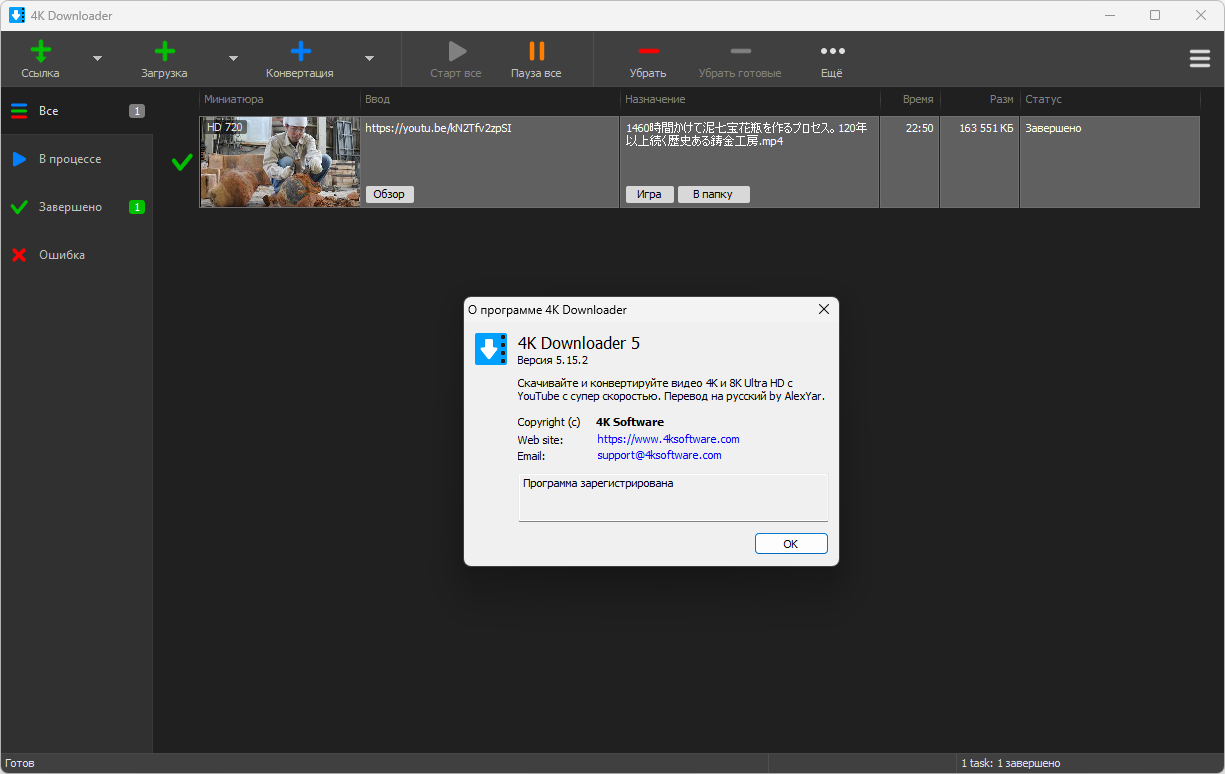This screenshot has width=1225, height=774.
Task: Click OK in the about dialog
Action: click(x=791, y=544)
